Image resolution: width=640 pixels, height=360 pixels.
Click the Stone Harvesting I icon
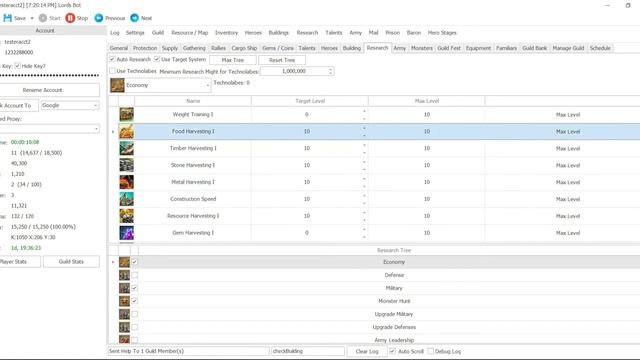[127, 165]
